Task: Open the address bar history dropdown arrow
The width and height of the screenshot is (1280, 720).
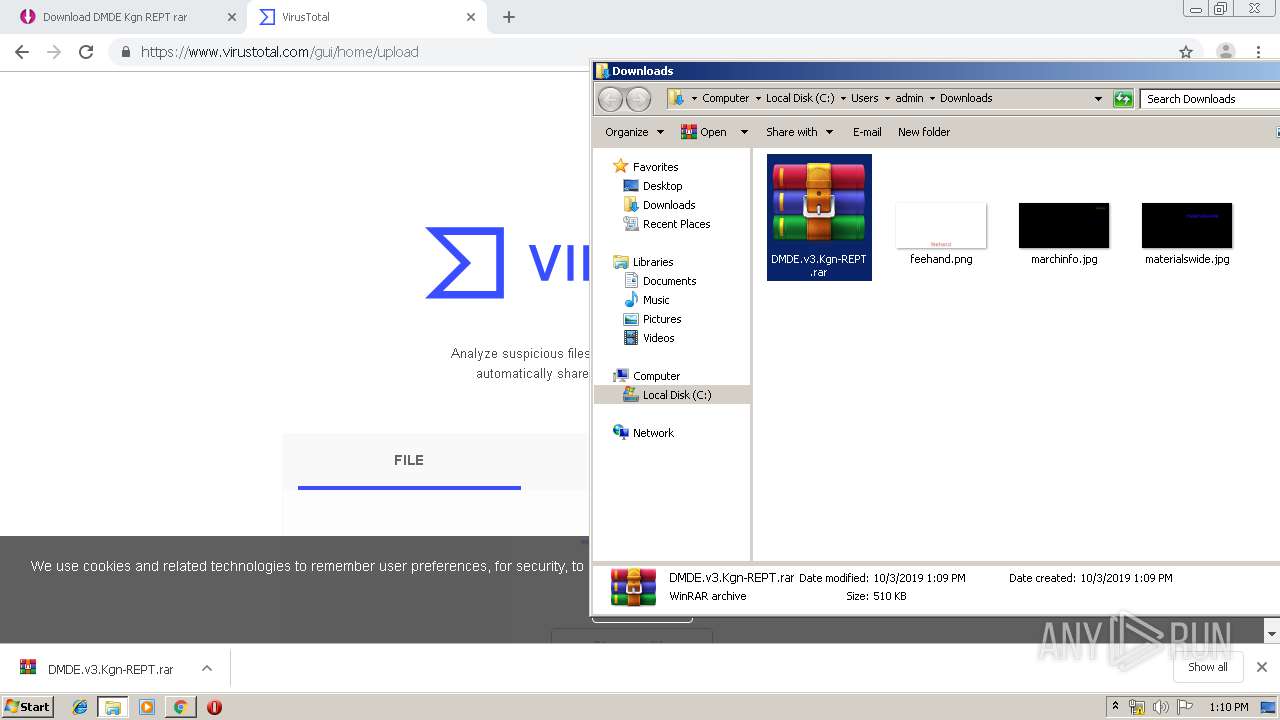Action: (1098, 98)
